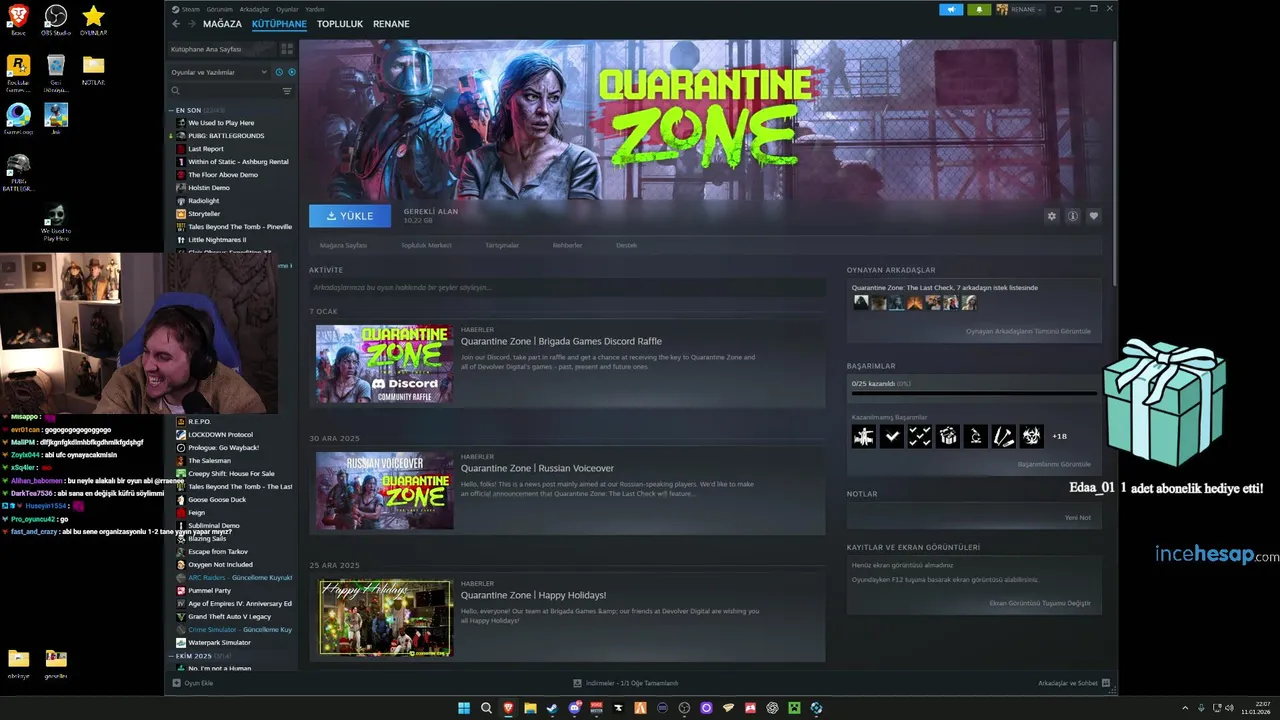Open the Discord Raffle news thumbnail
The image size is (1280, 720).
385,364
